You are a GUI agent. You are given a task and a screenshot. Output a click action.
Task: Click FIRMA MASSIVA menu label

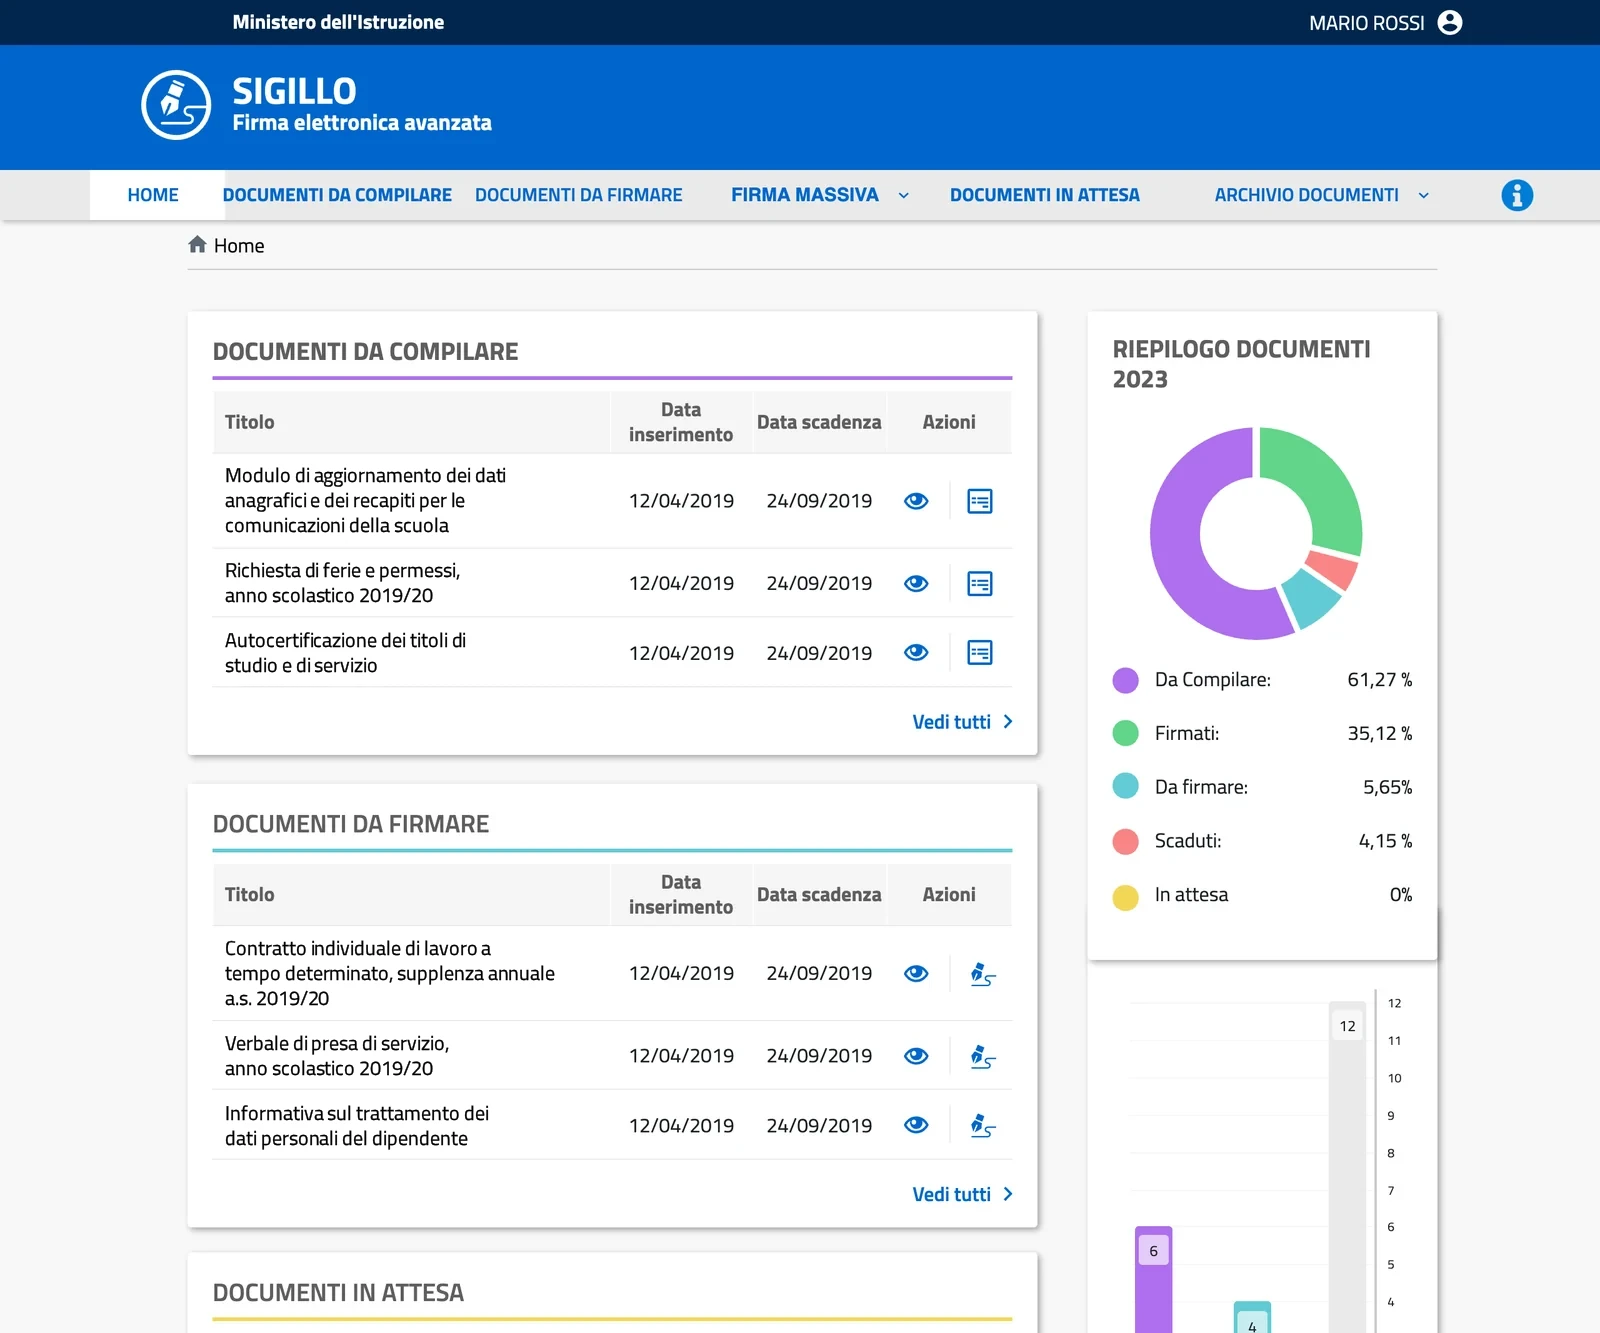805,195
